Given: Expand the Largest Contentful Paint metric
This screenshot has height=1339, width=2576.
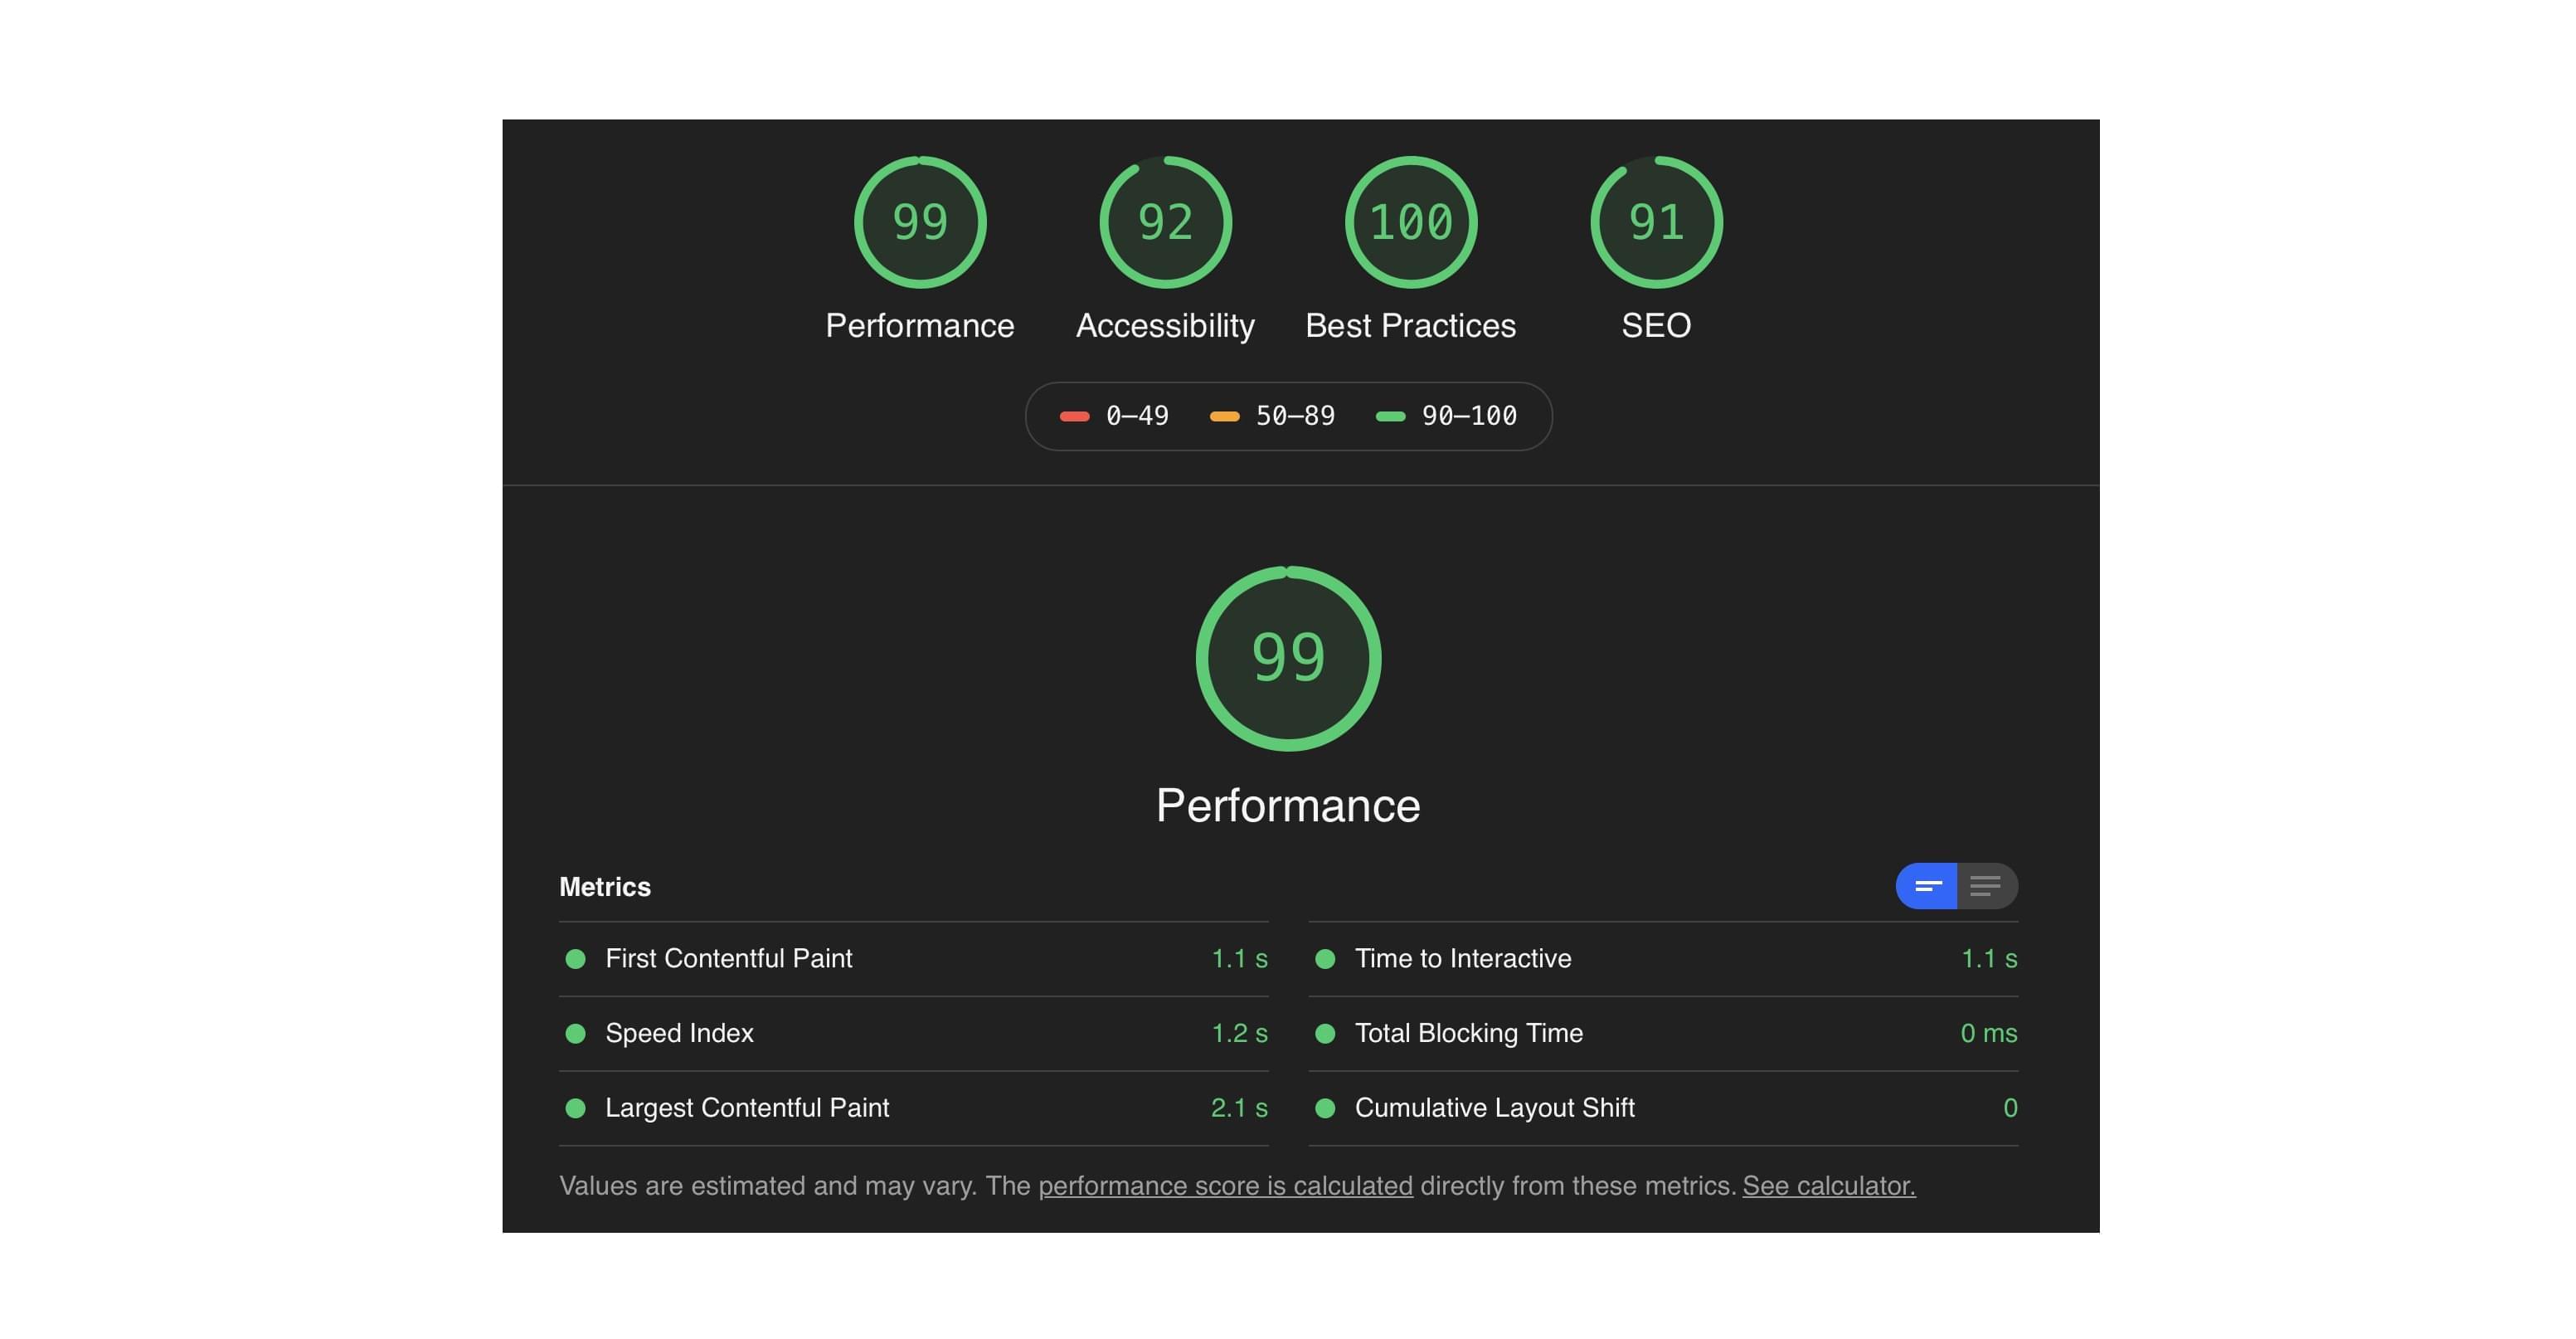Looking at the screenshot, I should click(748, 1104).
